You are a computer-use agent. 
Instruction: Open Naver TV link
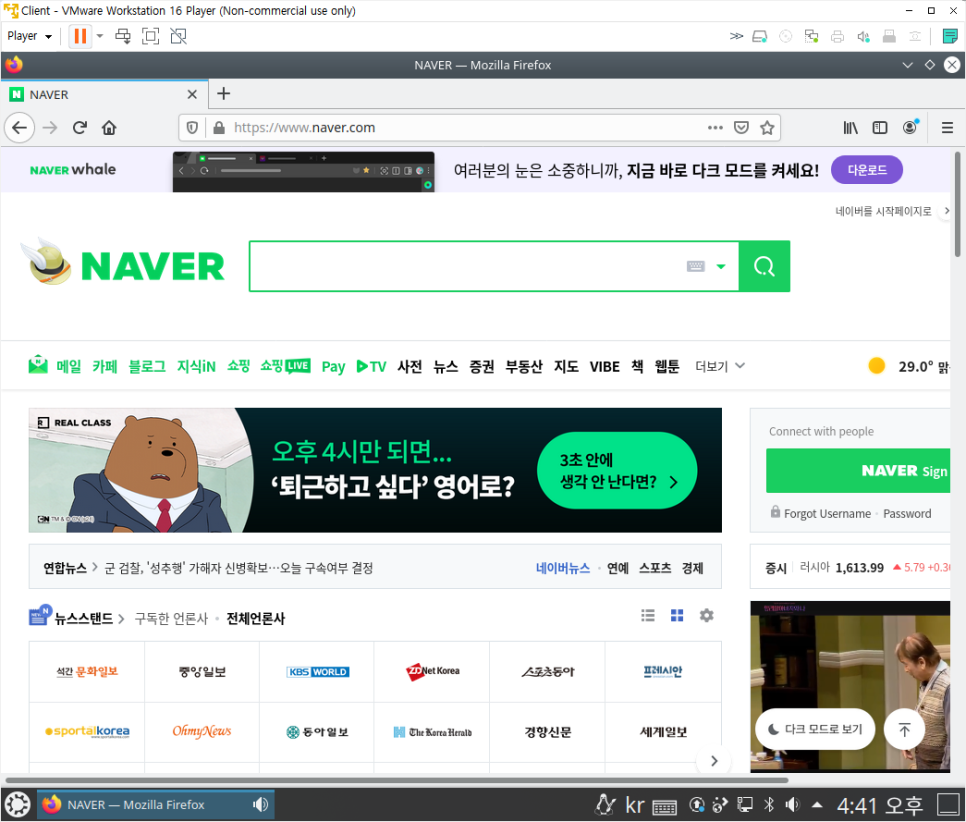click(371, 367)
